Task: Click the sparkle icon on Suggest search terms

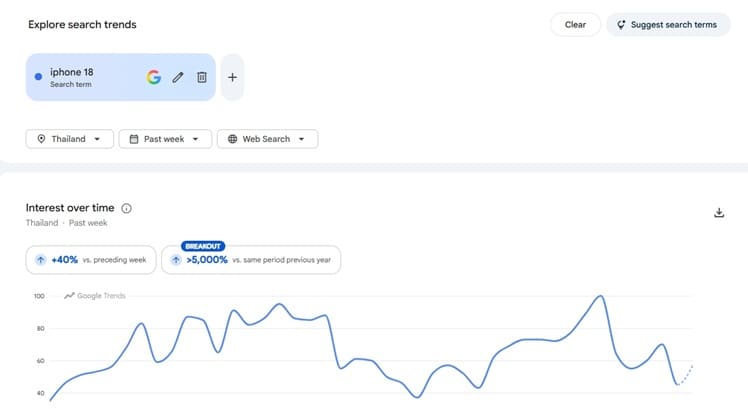Action: (621, 25)
